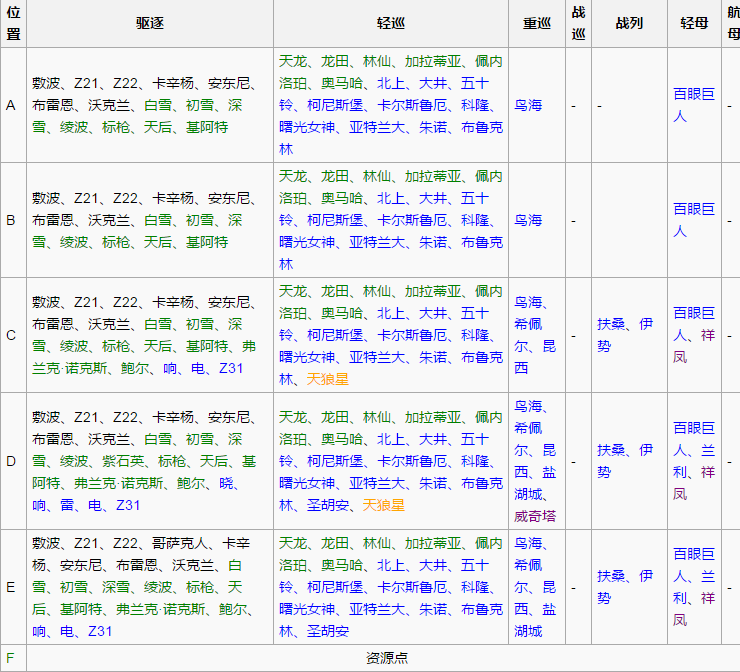Select the position cell labeled D
This screenshot has height=672, width=740.
click(13, 461)
